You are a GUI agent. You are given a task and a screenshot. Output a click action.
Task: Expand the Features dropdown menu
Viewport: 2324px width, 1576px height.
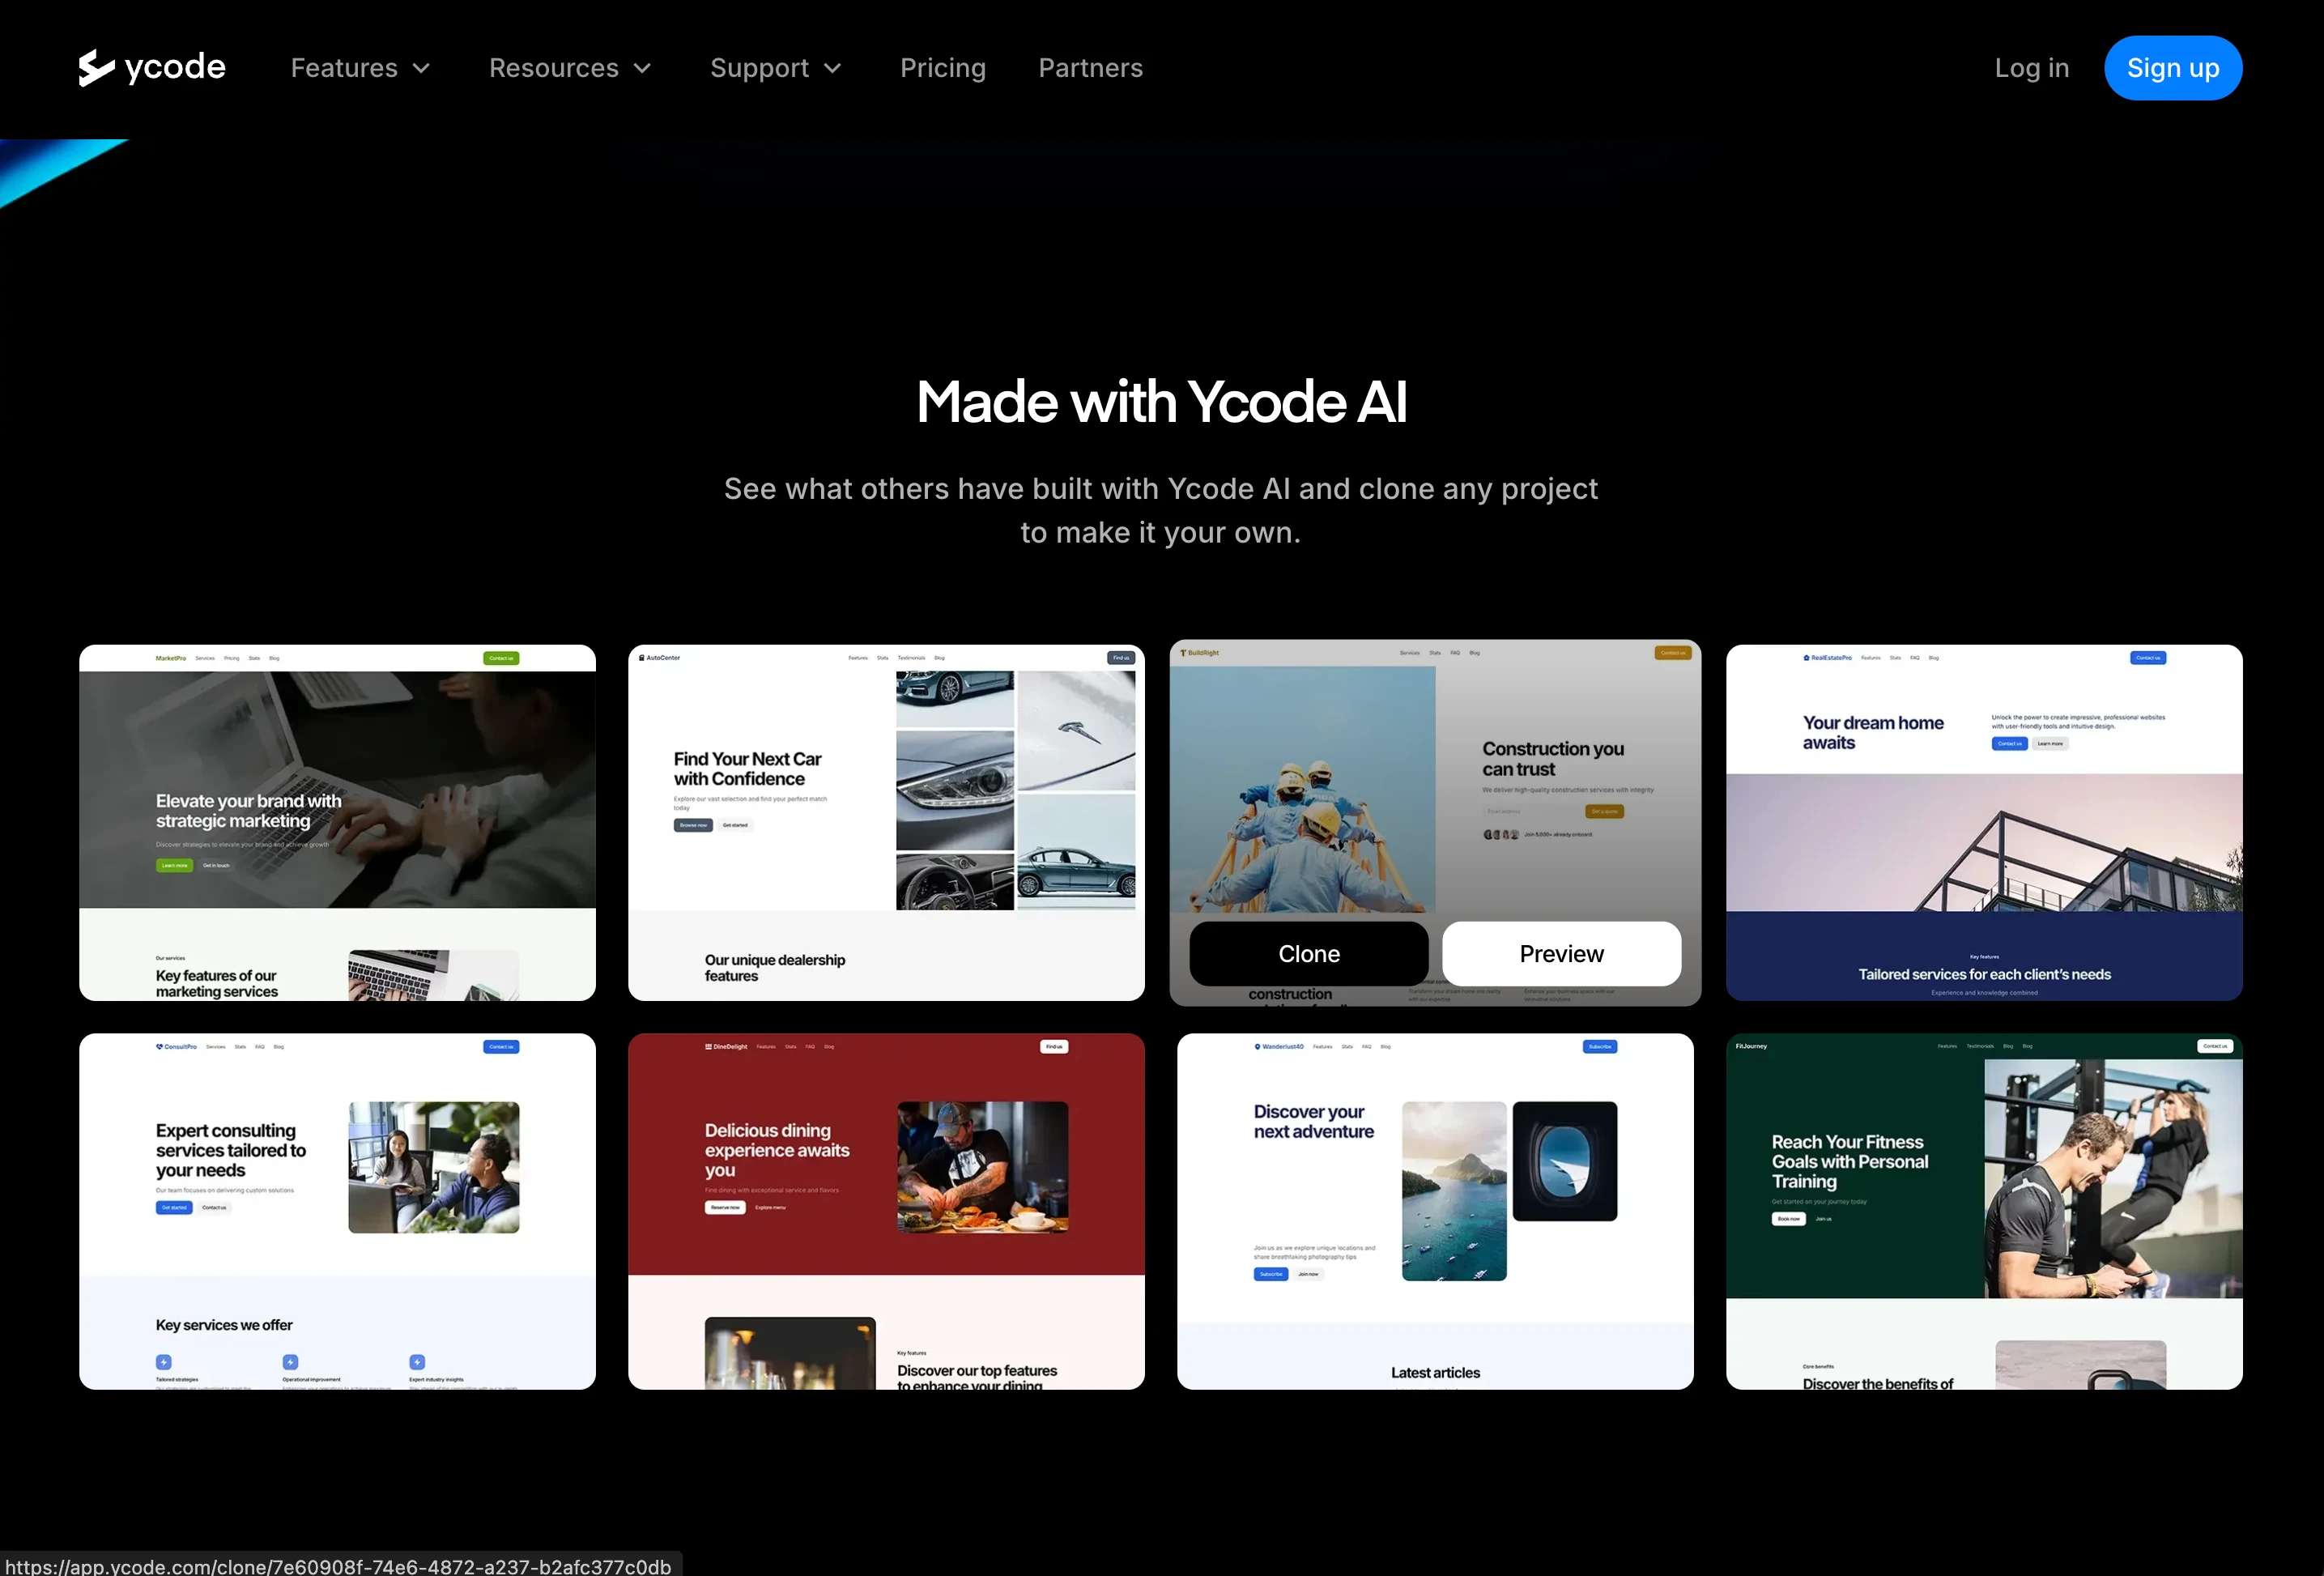coord(361,68)
